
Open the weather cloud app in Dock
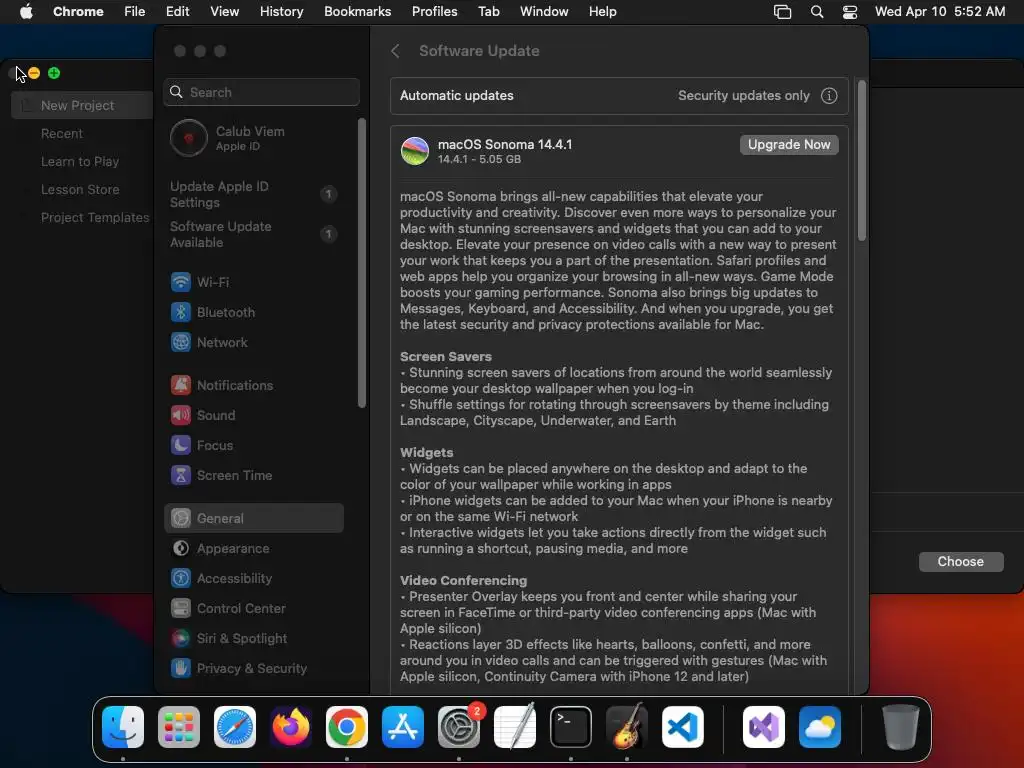point(820,727)
